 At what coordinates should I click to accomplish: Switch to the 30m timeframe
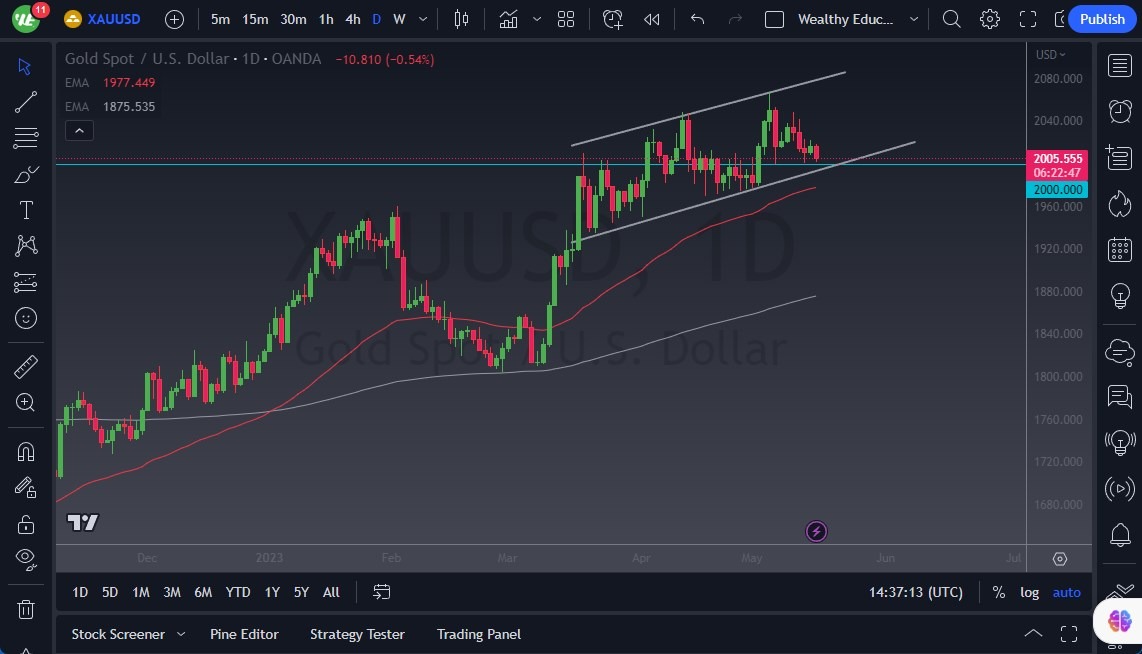point(293,19)
